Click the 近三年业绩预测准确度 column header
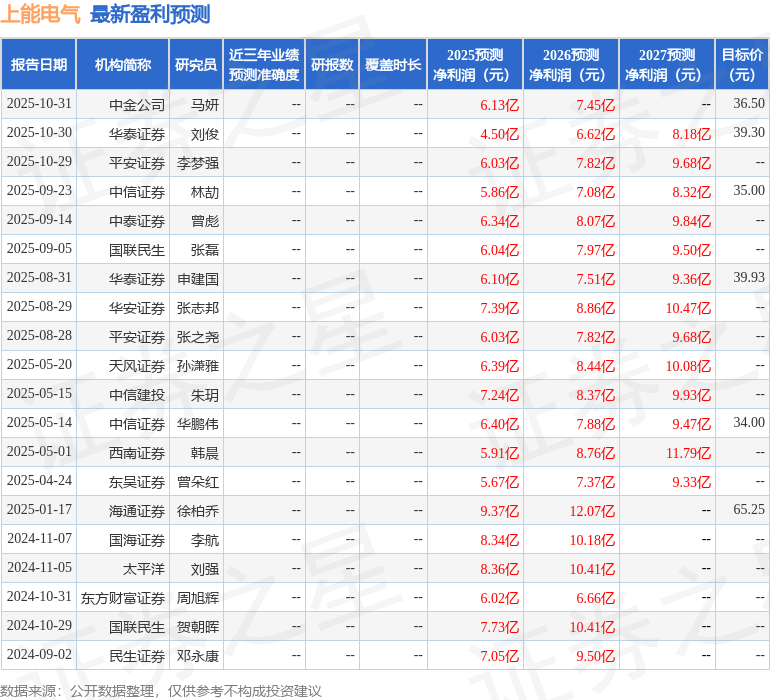Image resolution: width=770 pixels, height=700 pixels. coord(264,65)
